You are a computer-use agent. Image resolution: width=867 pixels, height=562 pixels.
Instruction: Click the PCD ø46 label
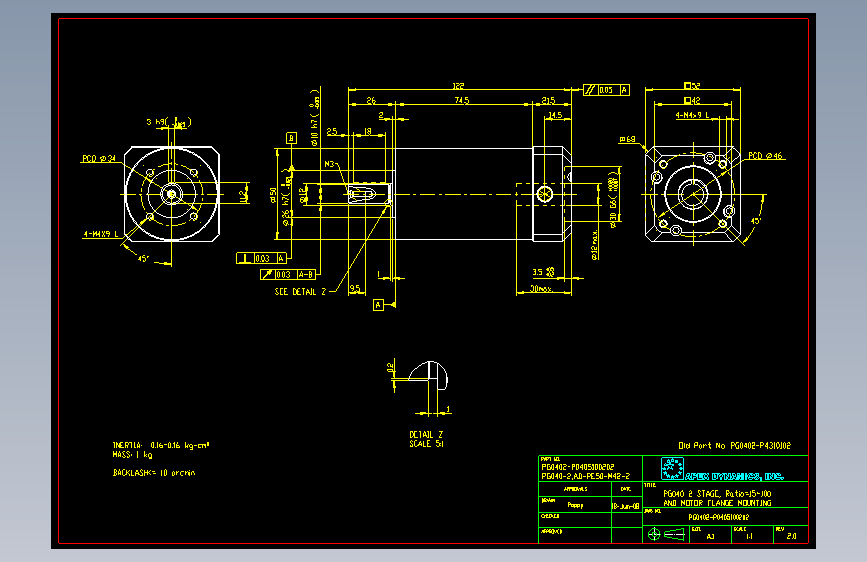point(765,156)
